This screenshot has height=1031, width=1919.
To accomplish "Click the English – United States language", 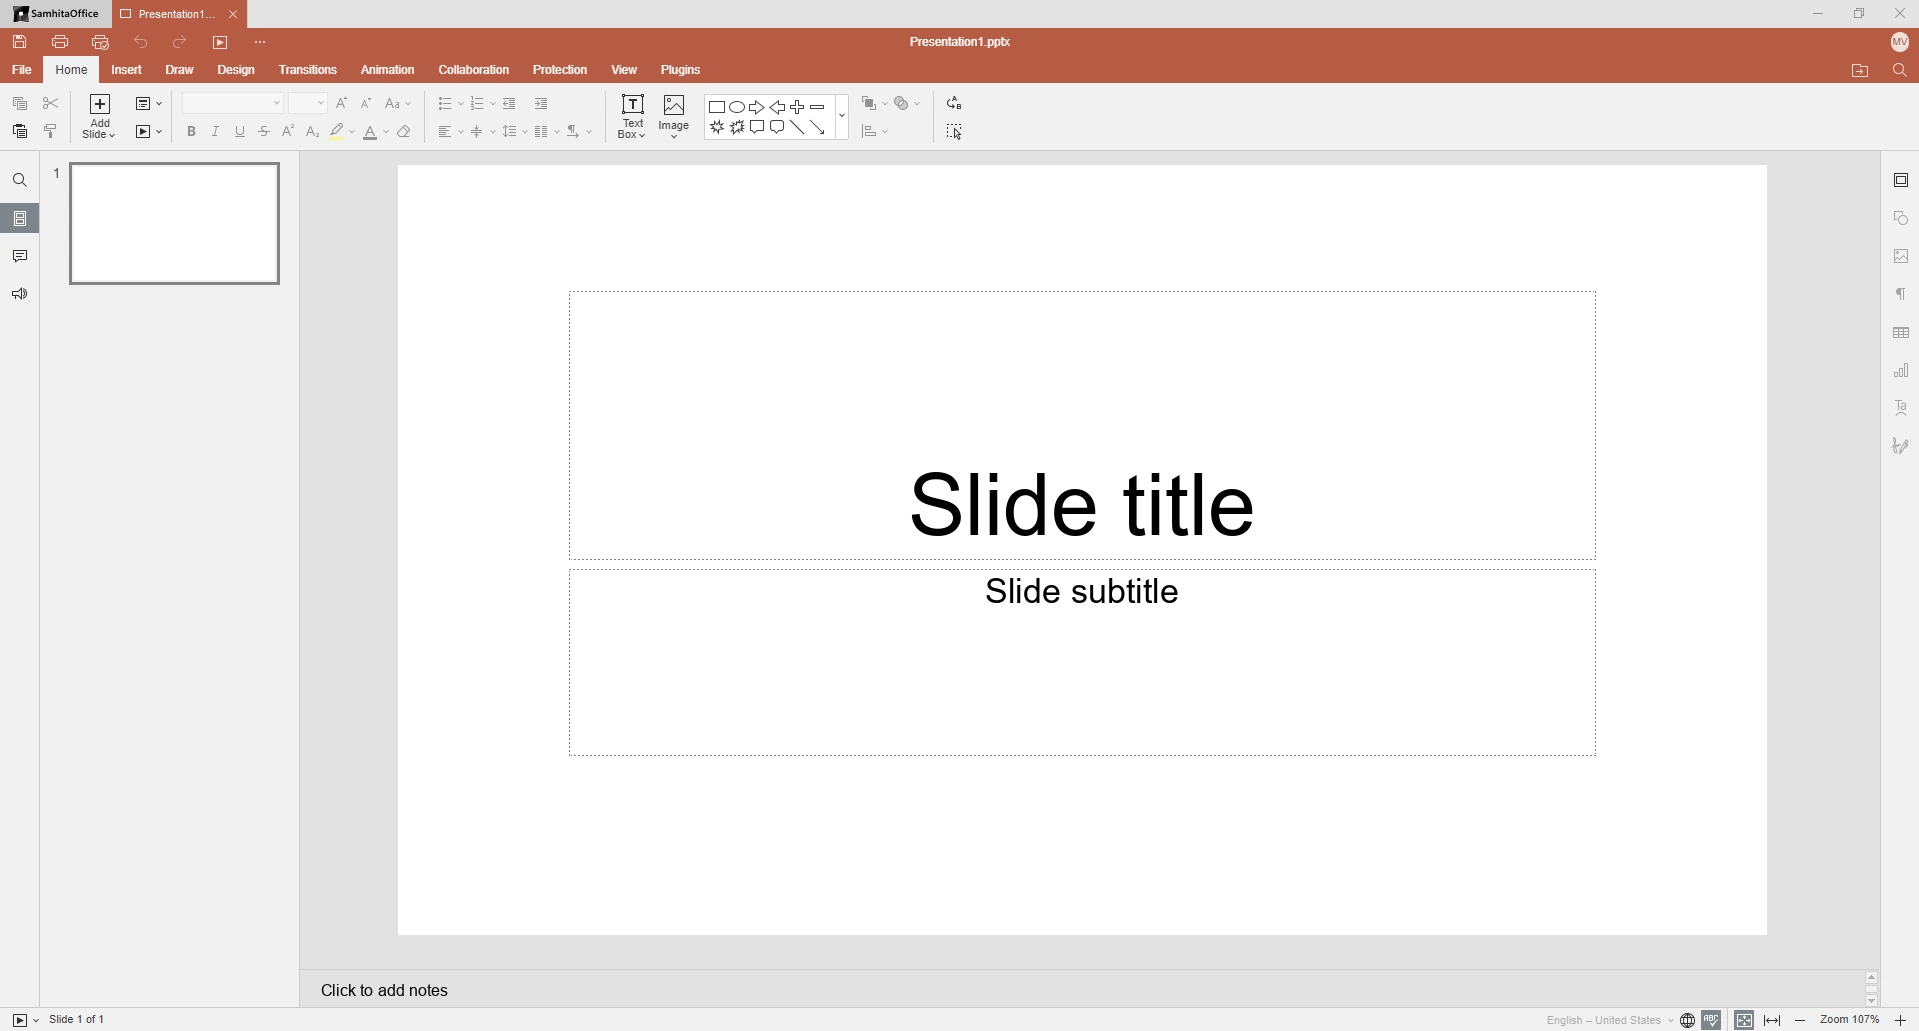I will pos(1604,1020).
